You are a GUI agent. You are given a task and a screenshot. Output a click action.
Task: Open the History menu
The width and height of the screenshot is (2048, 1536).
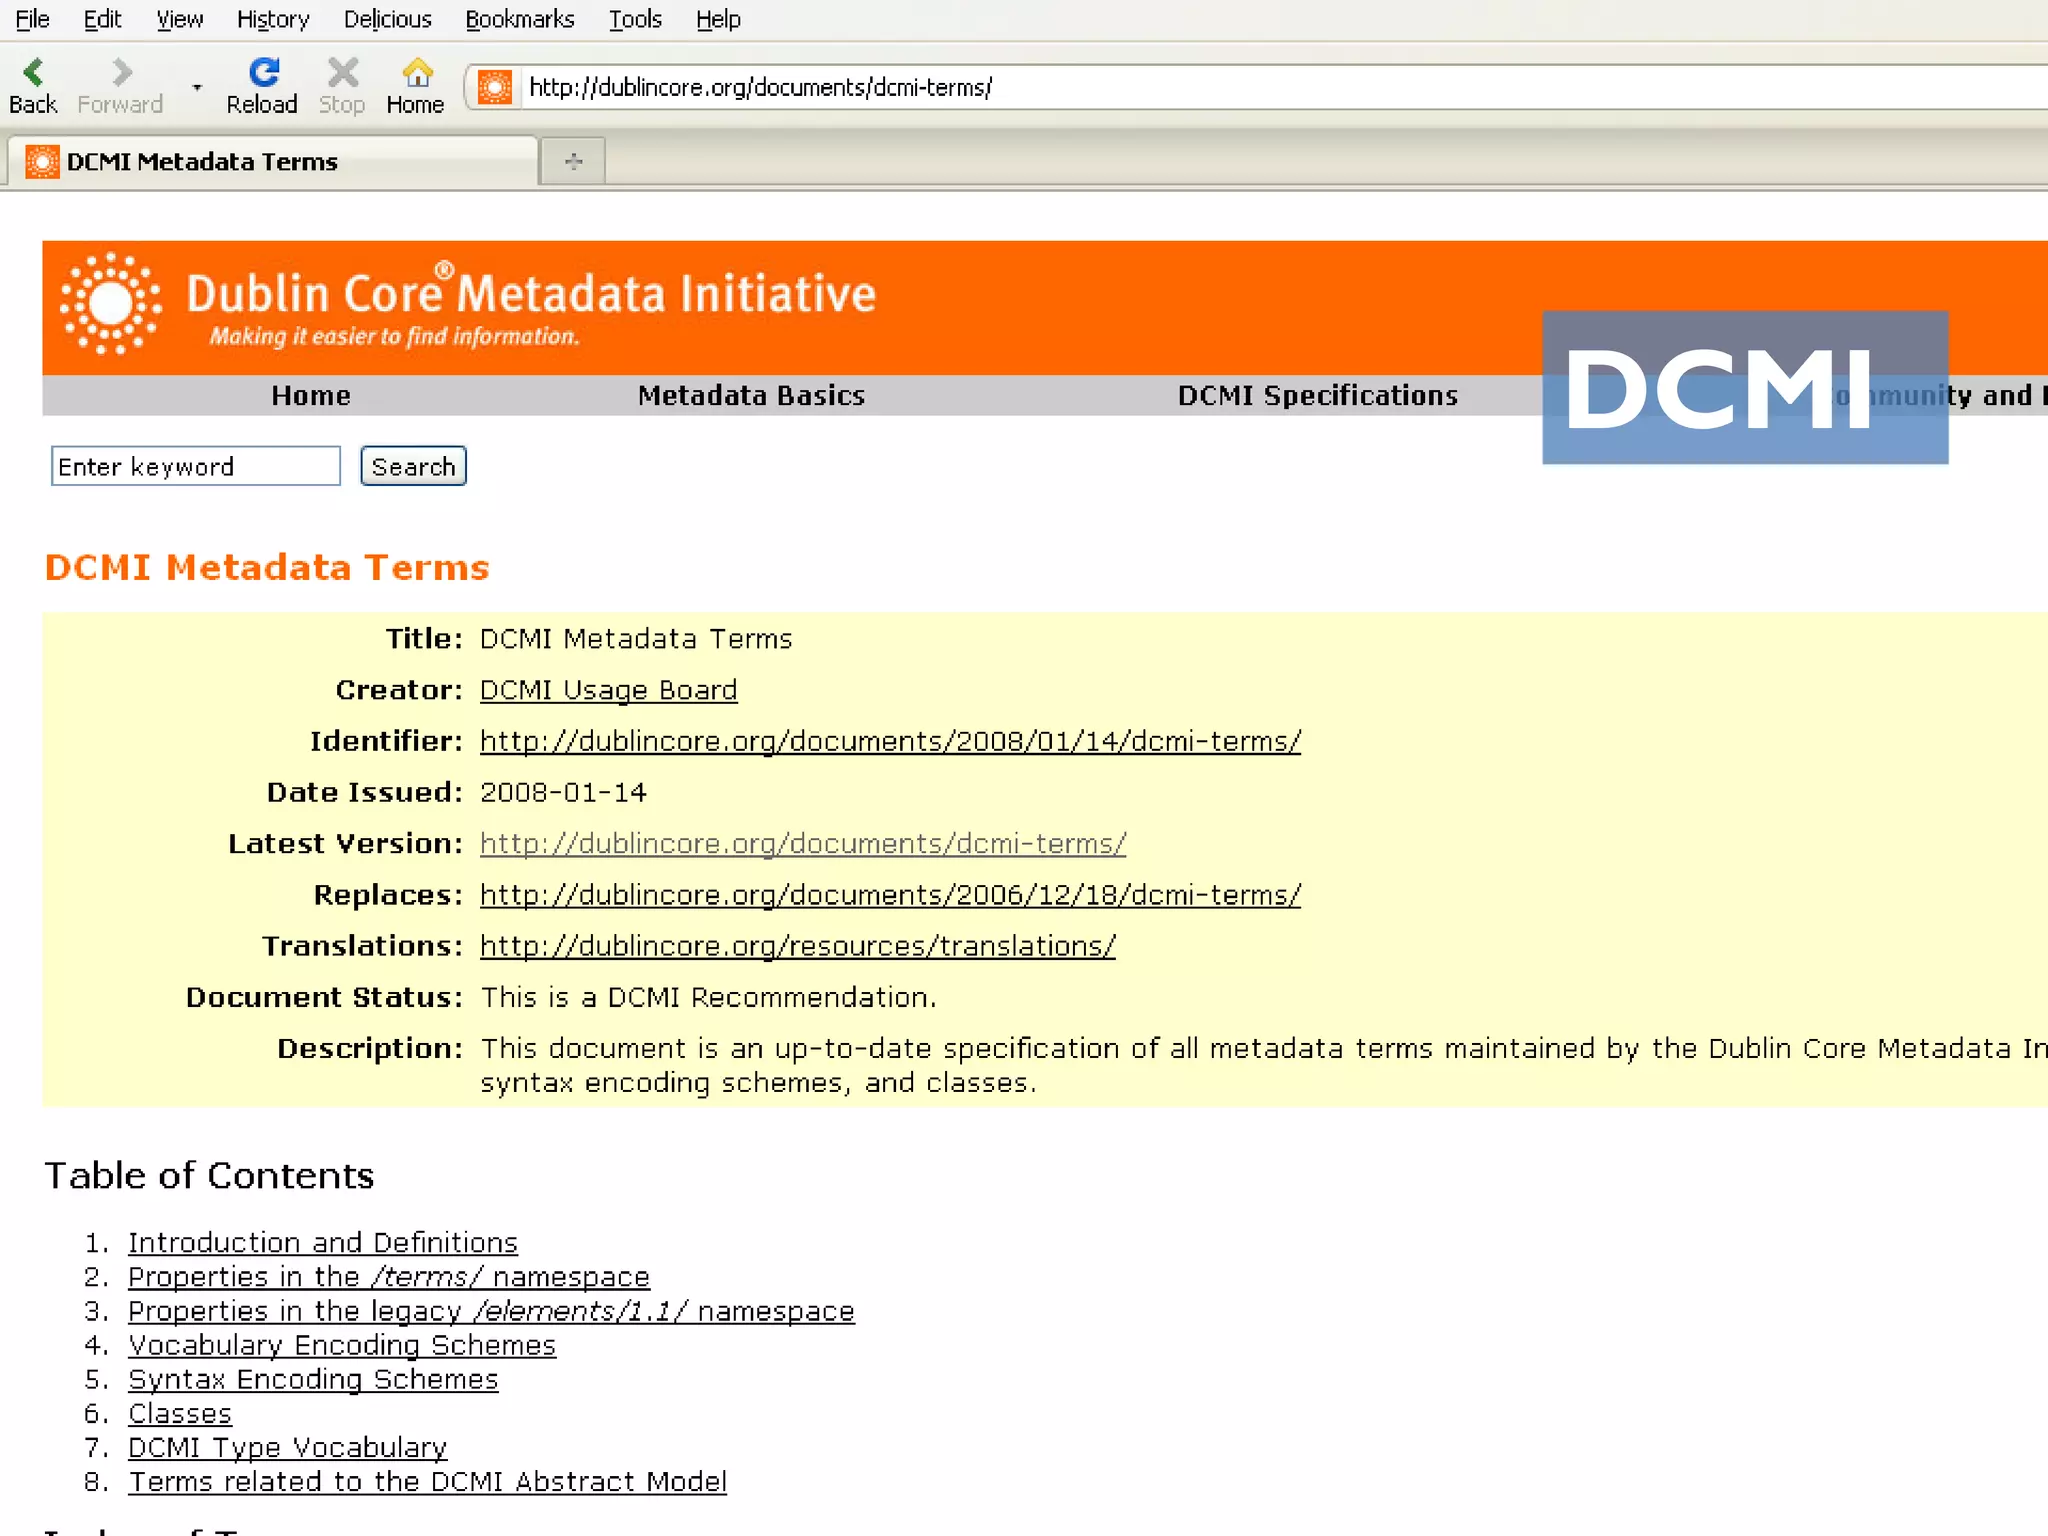[x=273, y=19]
